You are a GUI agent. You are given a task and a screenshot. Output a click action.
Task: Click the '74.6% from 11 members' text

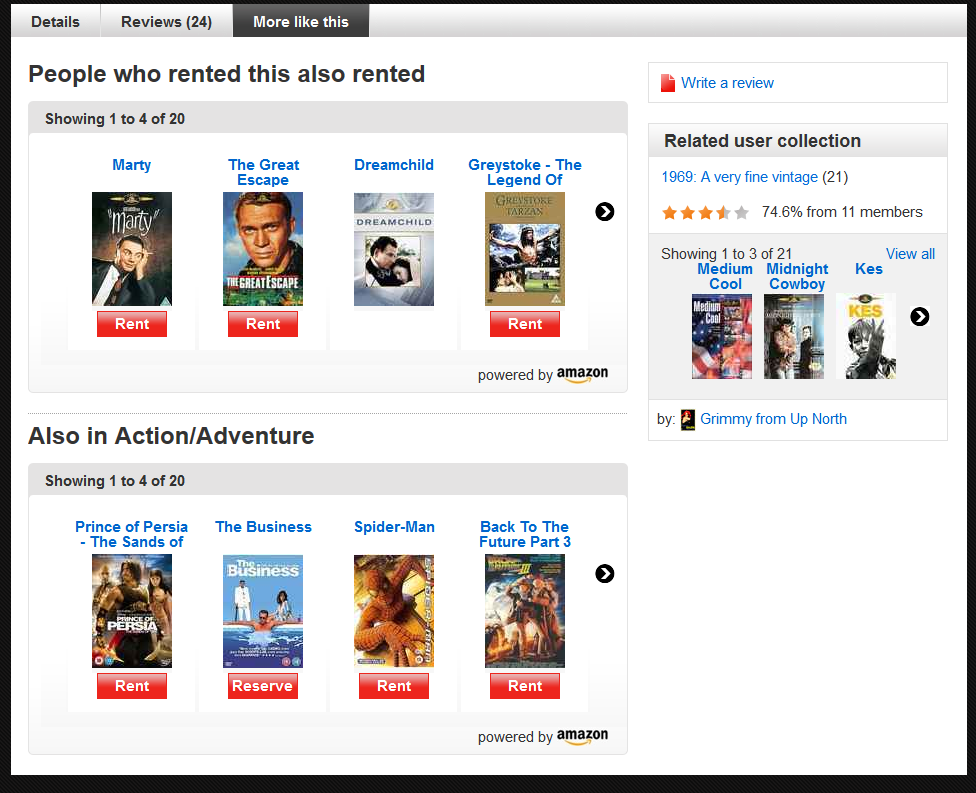tap(842, 212)
